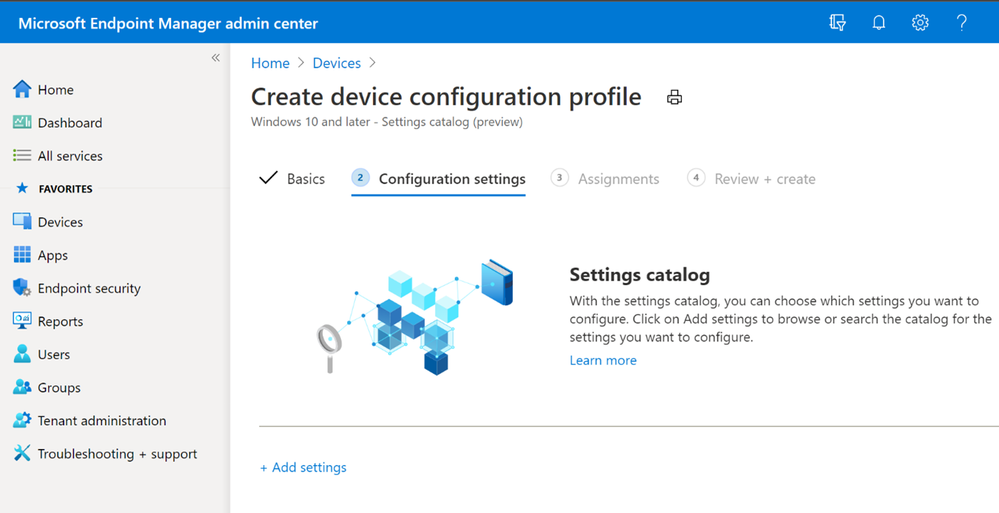Click the Dashboard chart icon

point(22,122)
